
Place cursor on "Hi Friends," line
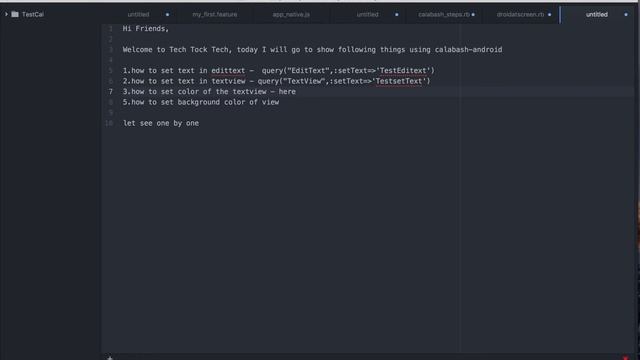pos(146,29)
